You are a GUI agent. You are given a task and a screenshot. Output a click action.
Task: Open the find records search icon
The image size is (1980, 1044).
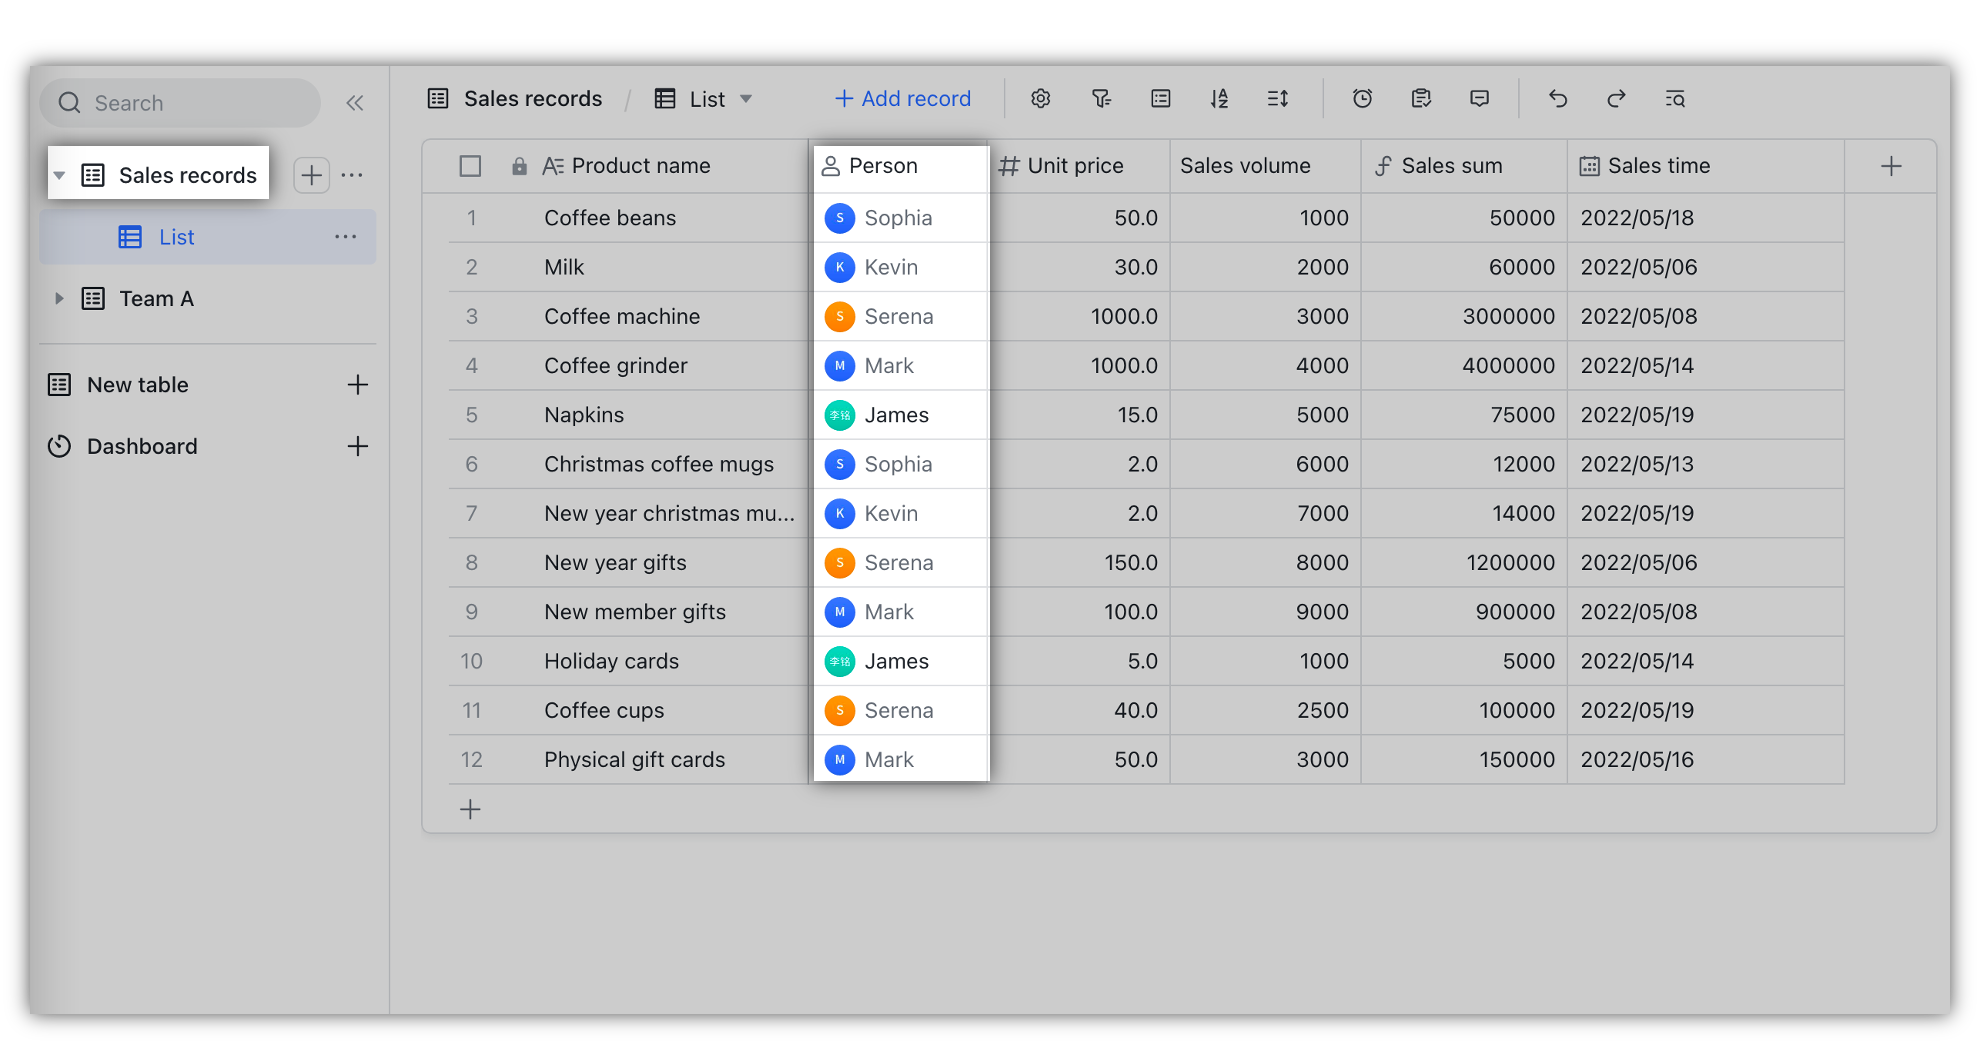1675,99
